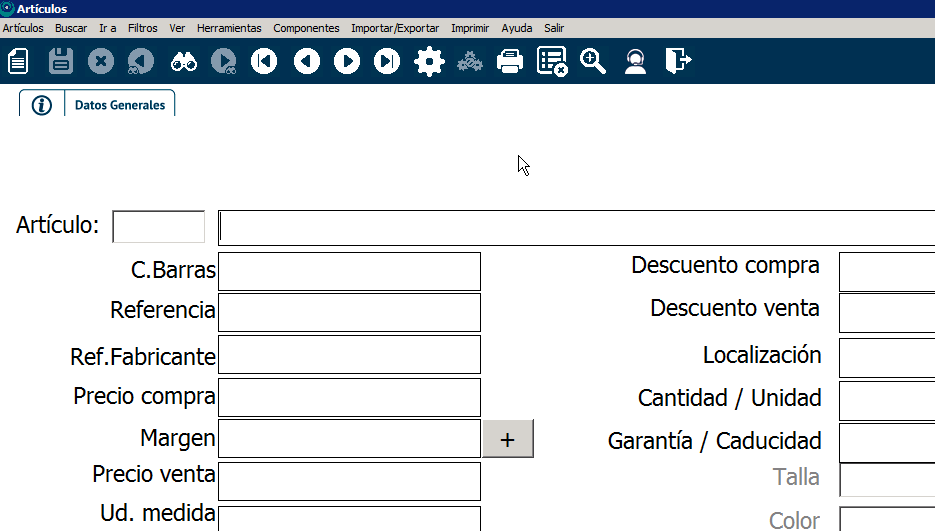The image size is (935, 531).
Task: Open settings gear in toolbar
Action: pyautogui.click(x=429, y=62)
